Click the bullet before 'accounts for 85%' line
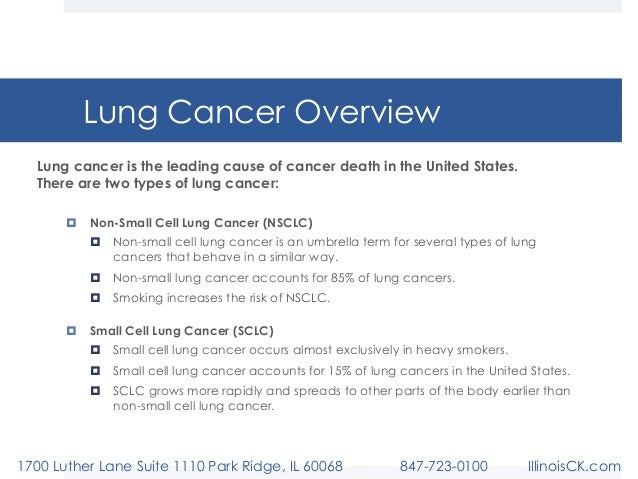This screenshot has height=479, width=638. point(96,279)
